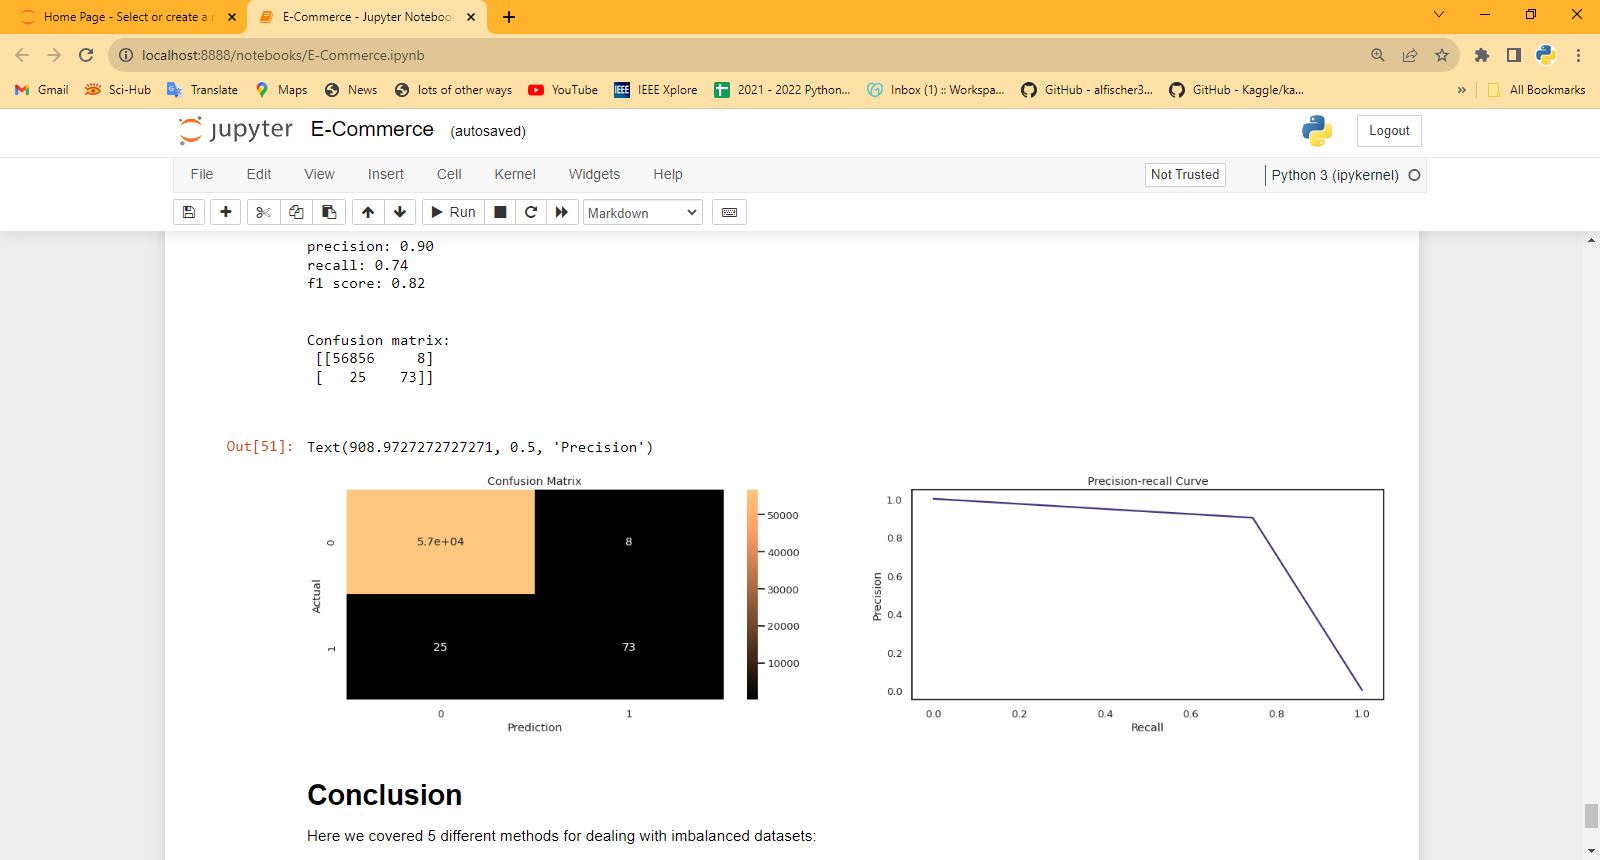Toggle the Chrome side panel
This screenshot has height=860, width=1600.
tap(1514, 55)
